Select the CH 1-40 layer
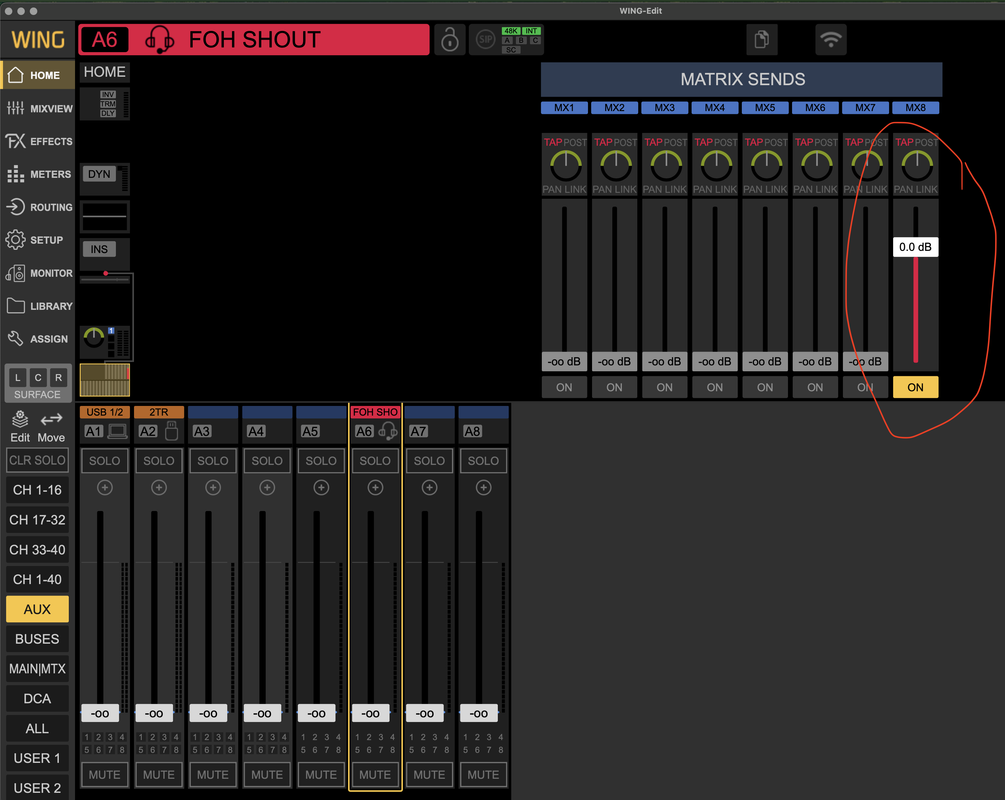 click(x=37, y=579)
